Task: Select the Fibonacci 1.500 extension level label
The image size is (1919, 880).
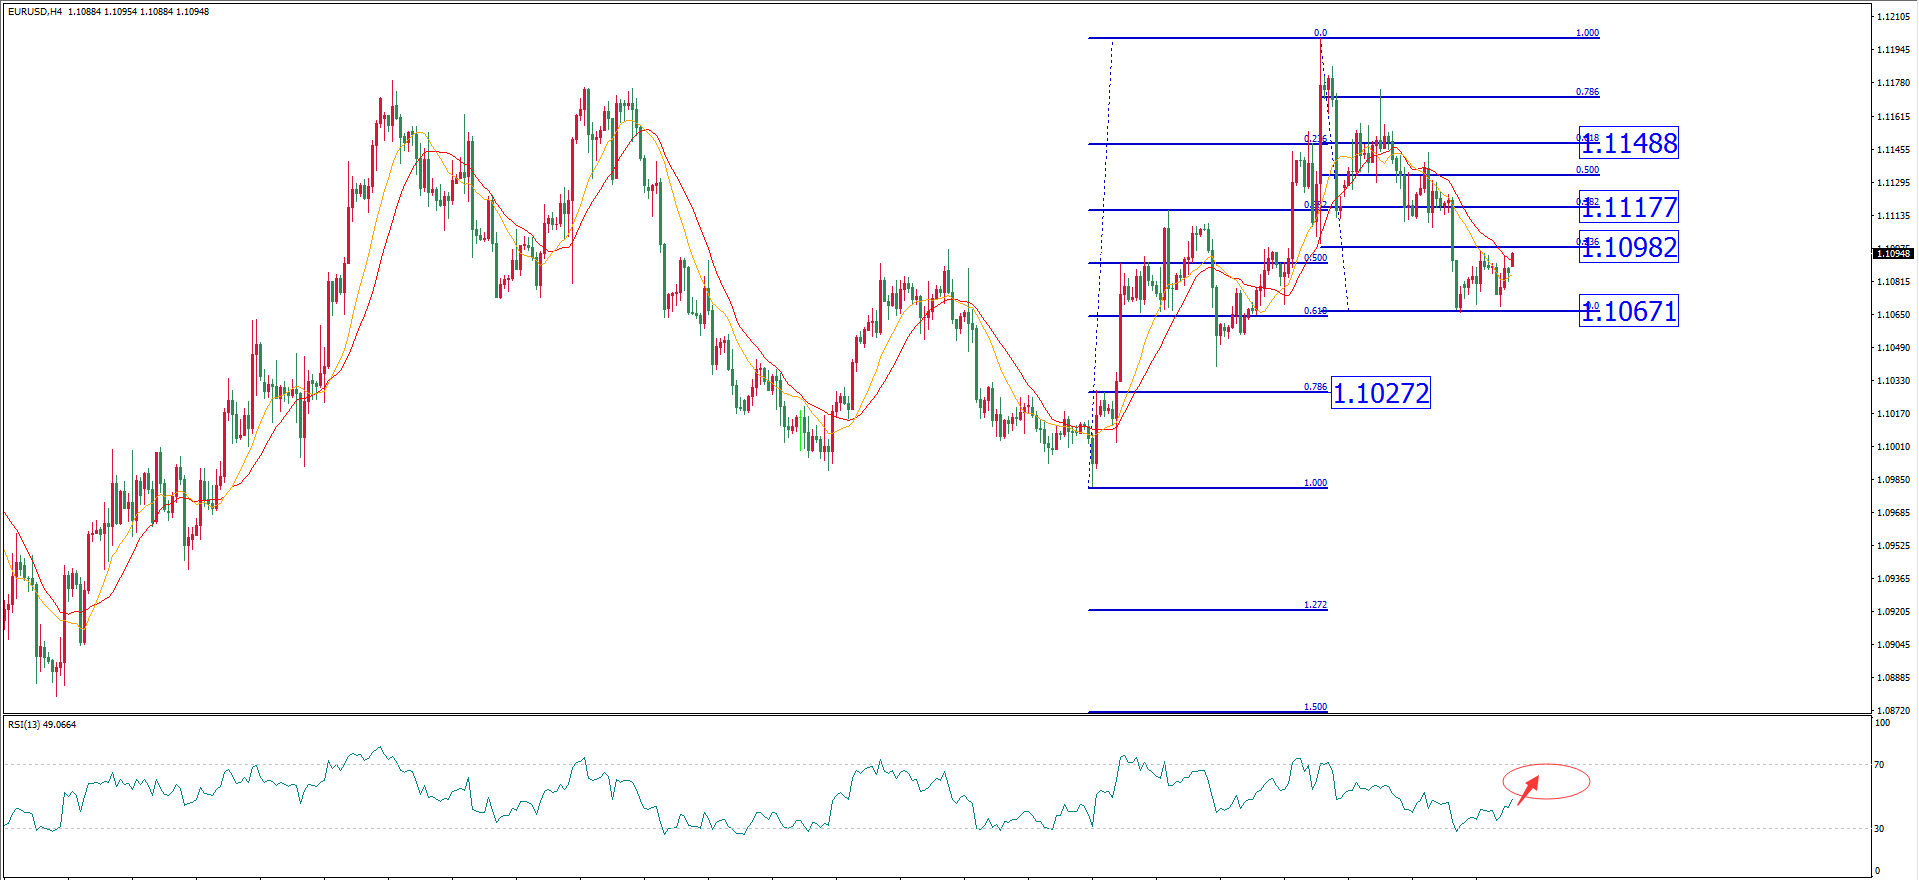Action: 1315,707
